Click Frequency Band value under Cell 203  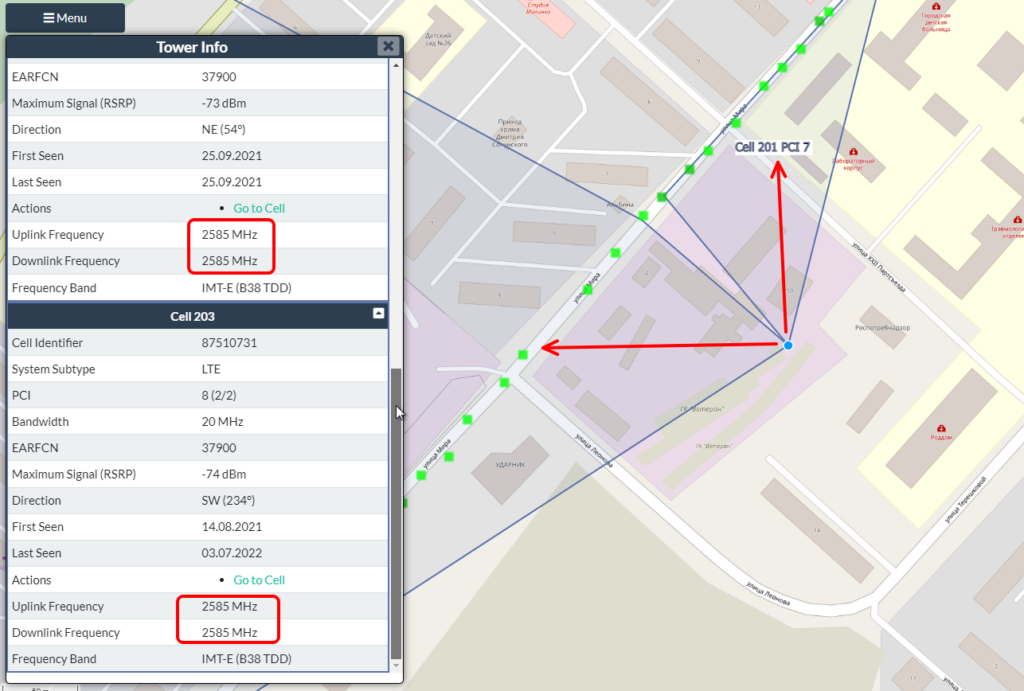pos(246,658)
